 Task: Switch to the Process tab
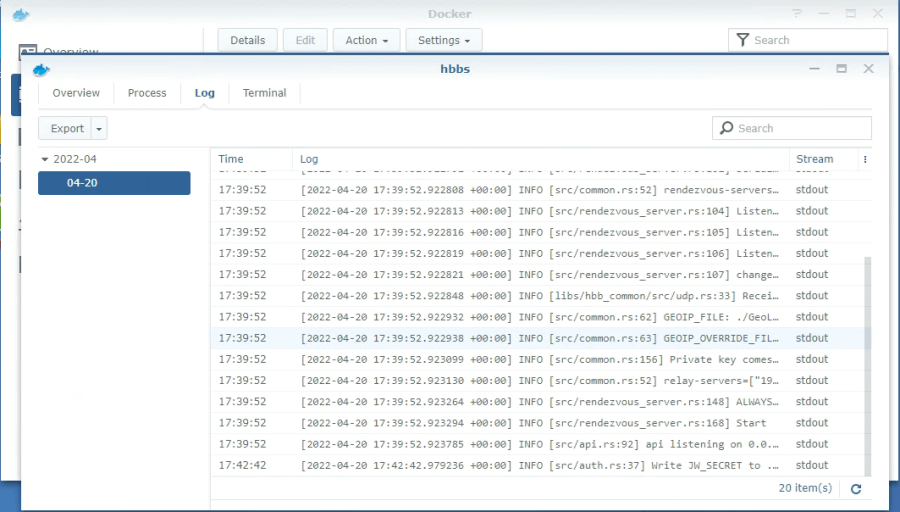[147, 93]
